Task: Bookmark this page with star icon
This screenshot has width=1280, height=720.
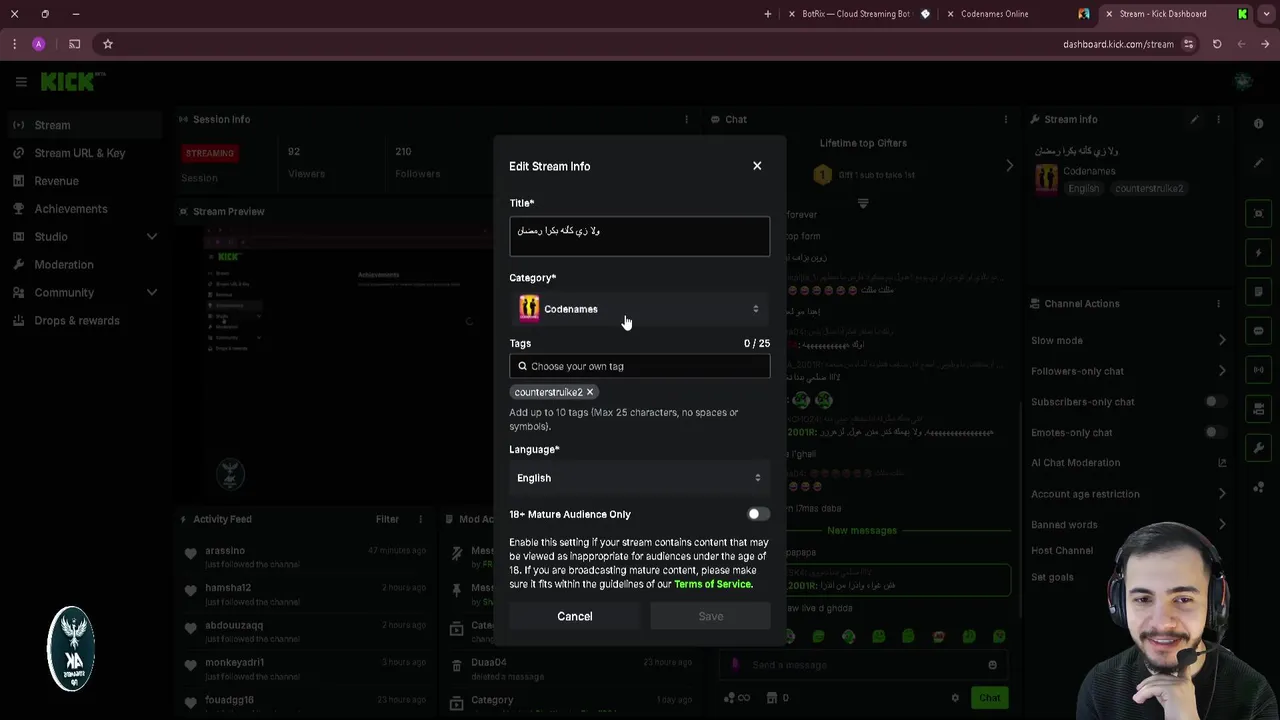Action: tap(108, 44)
